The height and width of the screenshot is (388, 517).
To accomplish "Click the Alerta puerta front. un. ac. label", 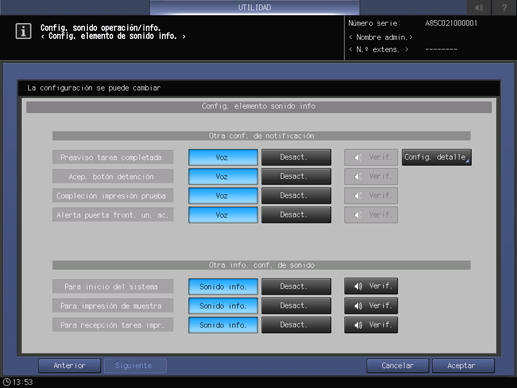I will point(113,215).
